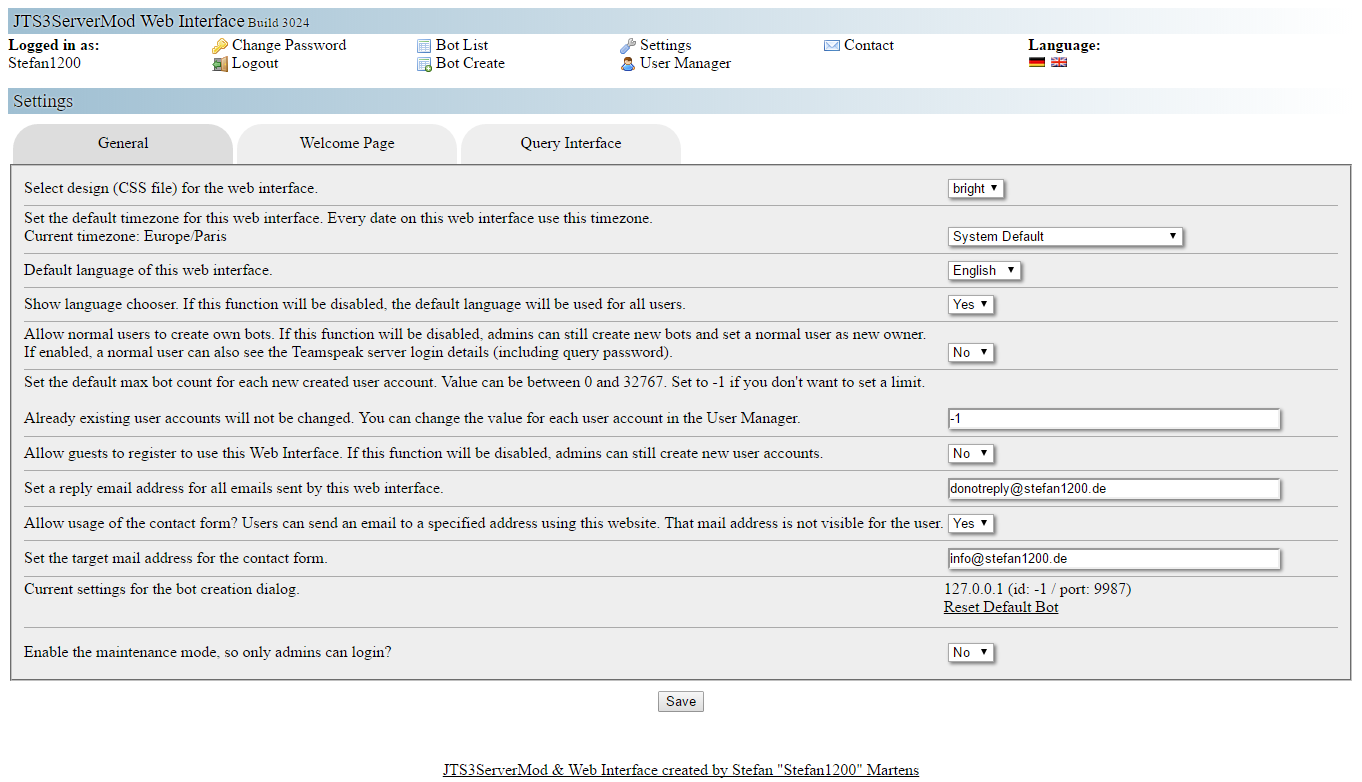The height and width of the screenshot is (782, 1362).
Task: Click the wrench icon beside Settings
Action: click(628, 46)
